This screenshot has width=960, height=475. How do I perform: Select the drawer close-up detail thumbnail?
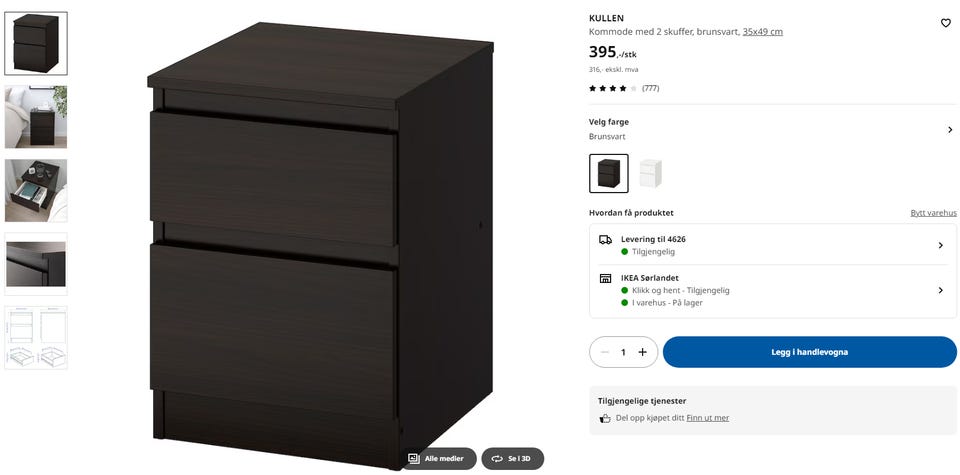[x=36, y=264]
